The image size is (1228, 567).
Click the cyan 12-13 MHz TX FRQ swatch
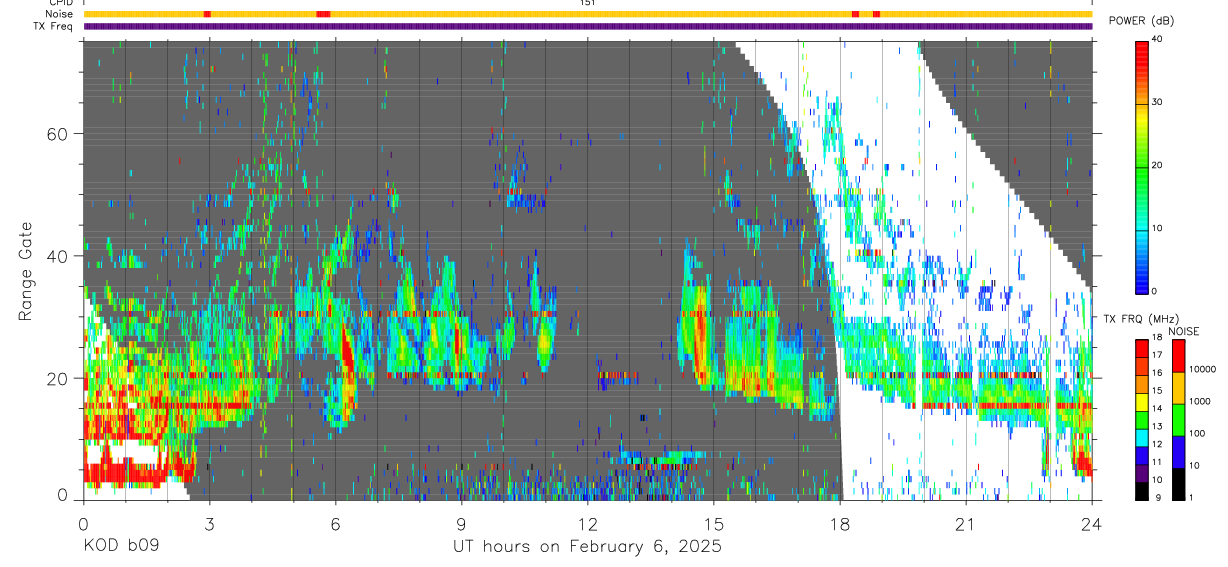pos(1142,438)
